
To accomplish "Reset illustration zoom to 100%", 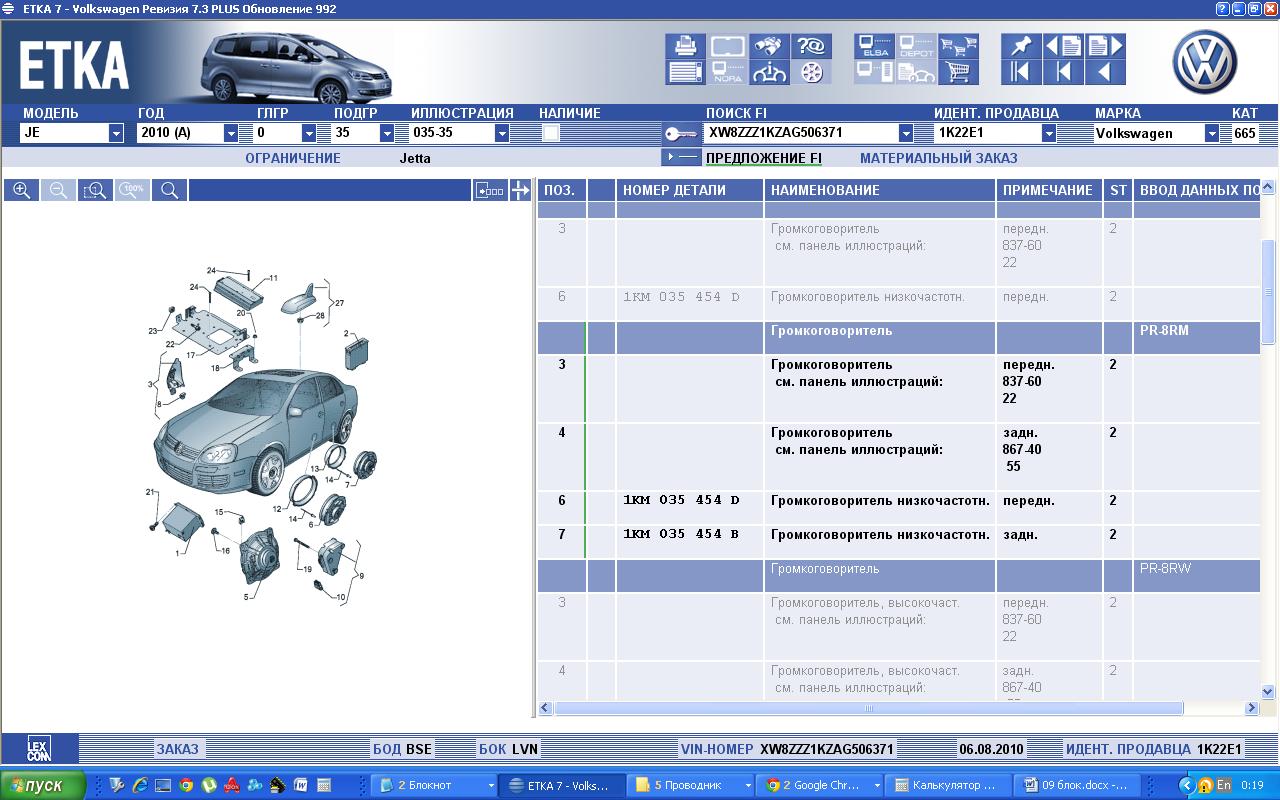I will [132, 190].
